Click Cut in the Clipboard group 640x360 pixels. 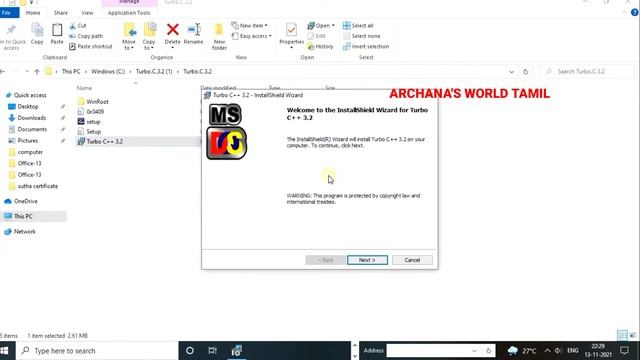tap(78, 26)
